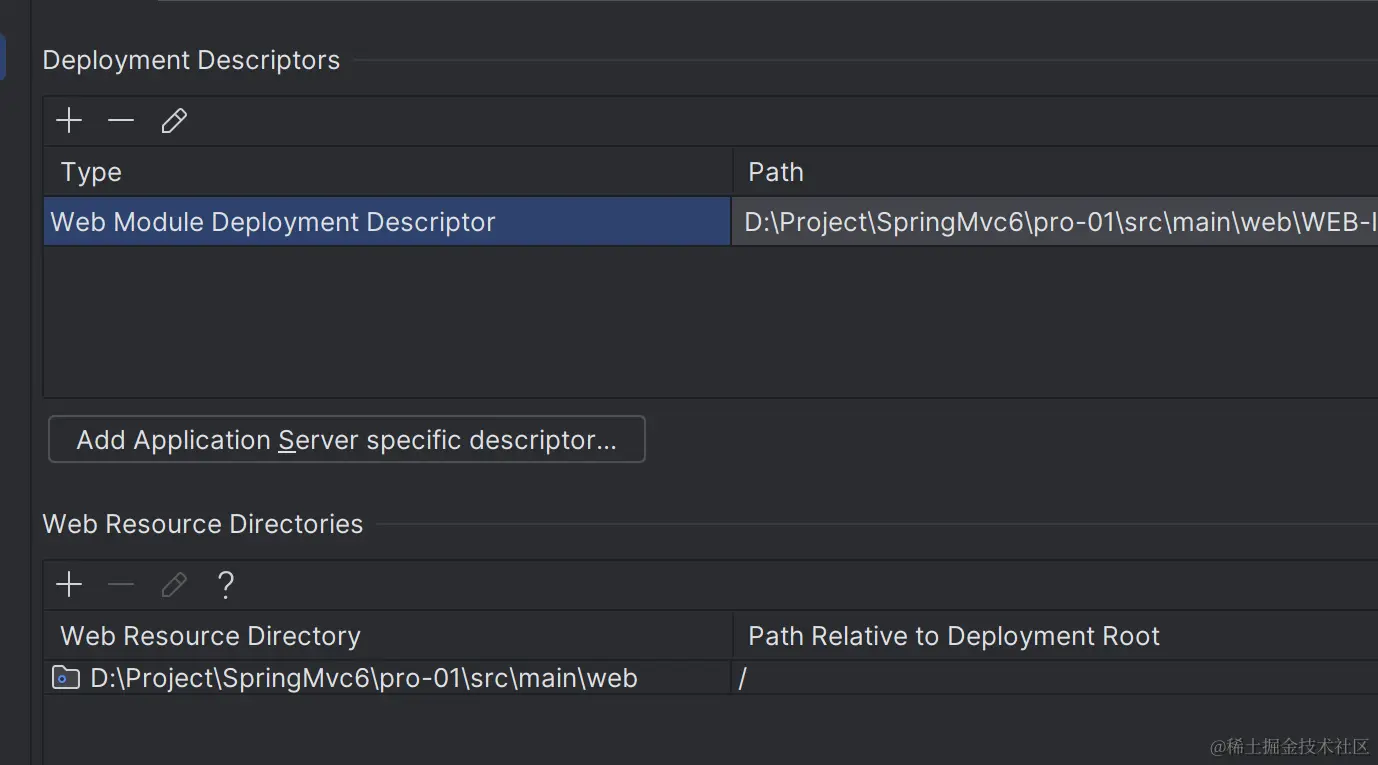Click the folder icon in the resource directory row

click(66, 678)
